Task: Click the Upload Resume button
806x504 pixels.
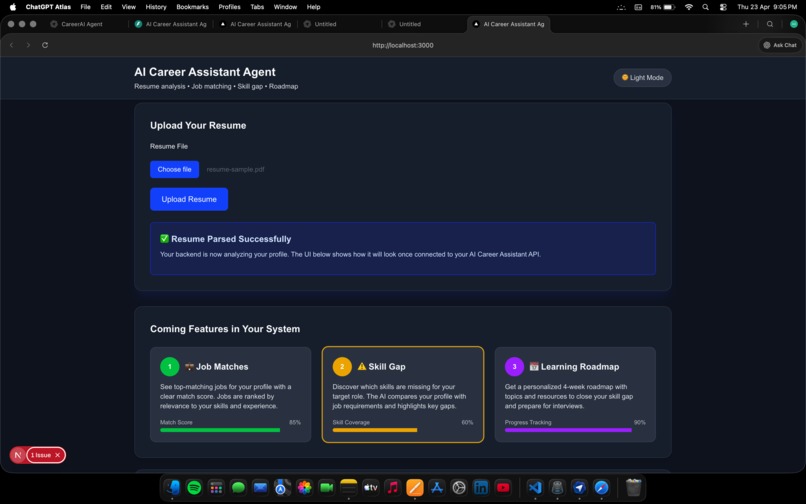Action: [189, 199]
